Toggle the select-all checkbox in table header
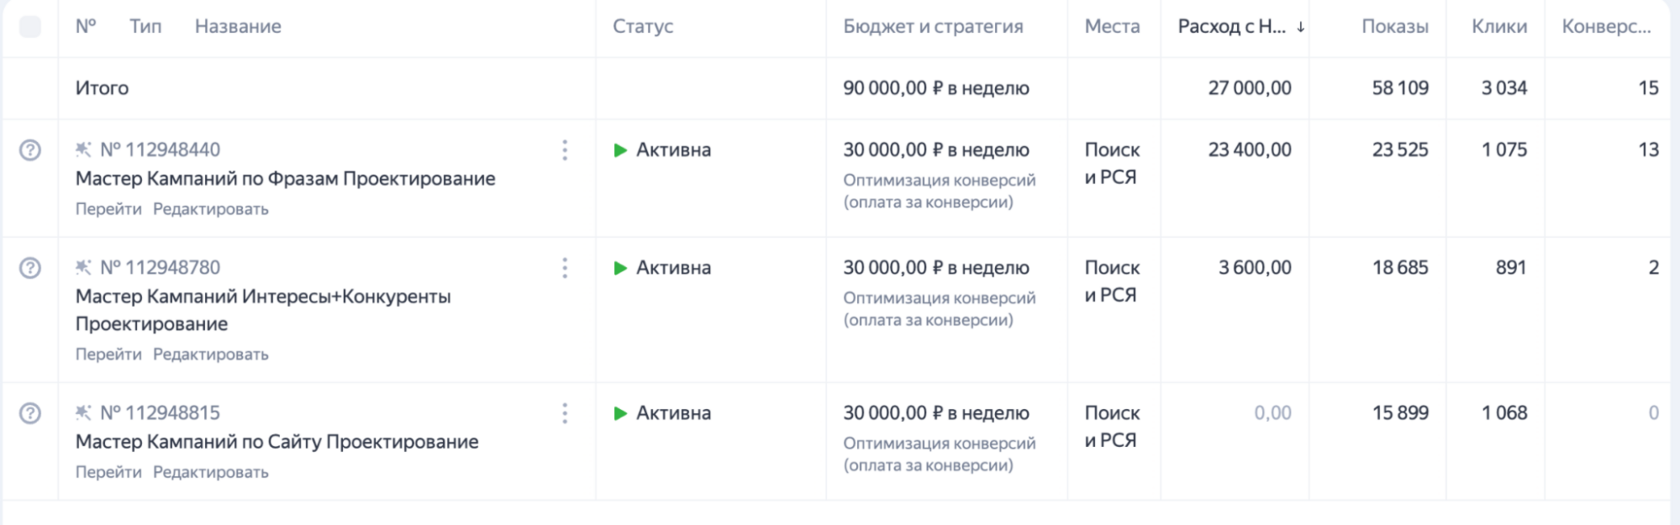1680x525 pixels. pyautogui.click(x=30, y=27)
